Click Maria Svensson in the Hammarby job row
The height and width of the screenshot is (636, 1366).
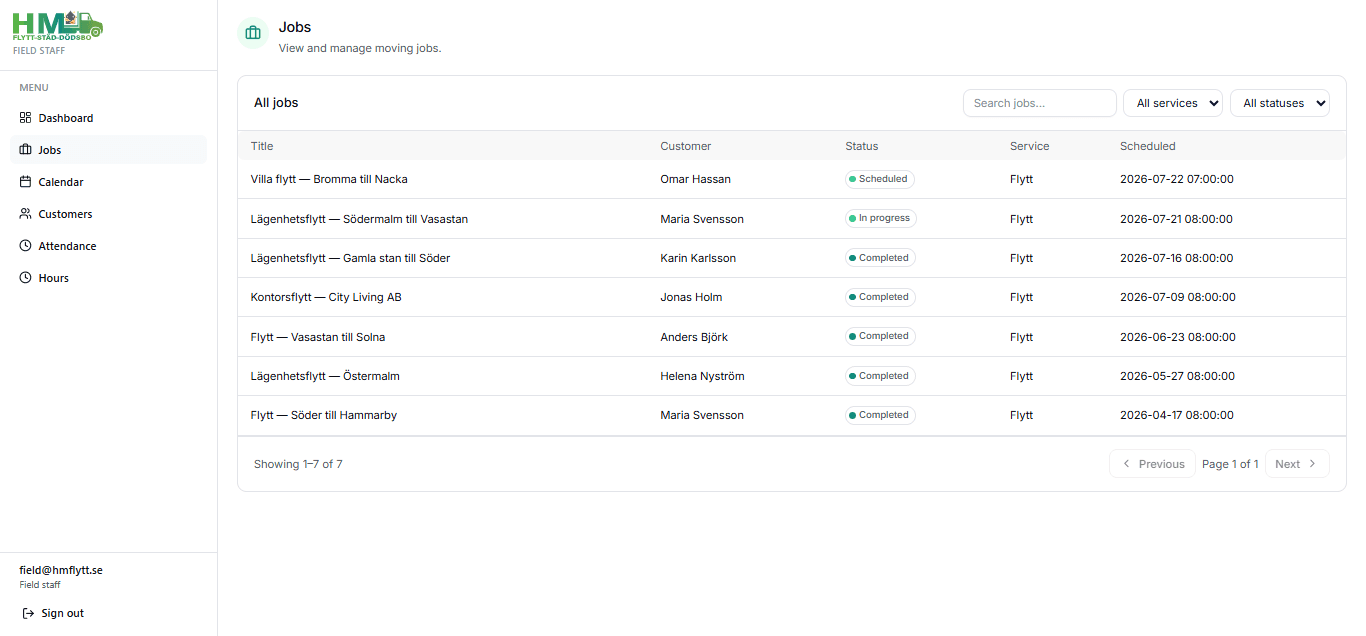[x=702, y=415]
